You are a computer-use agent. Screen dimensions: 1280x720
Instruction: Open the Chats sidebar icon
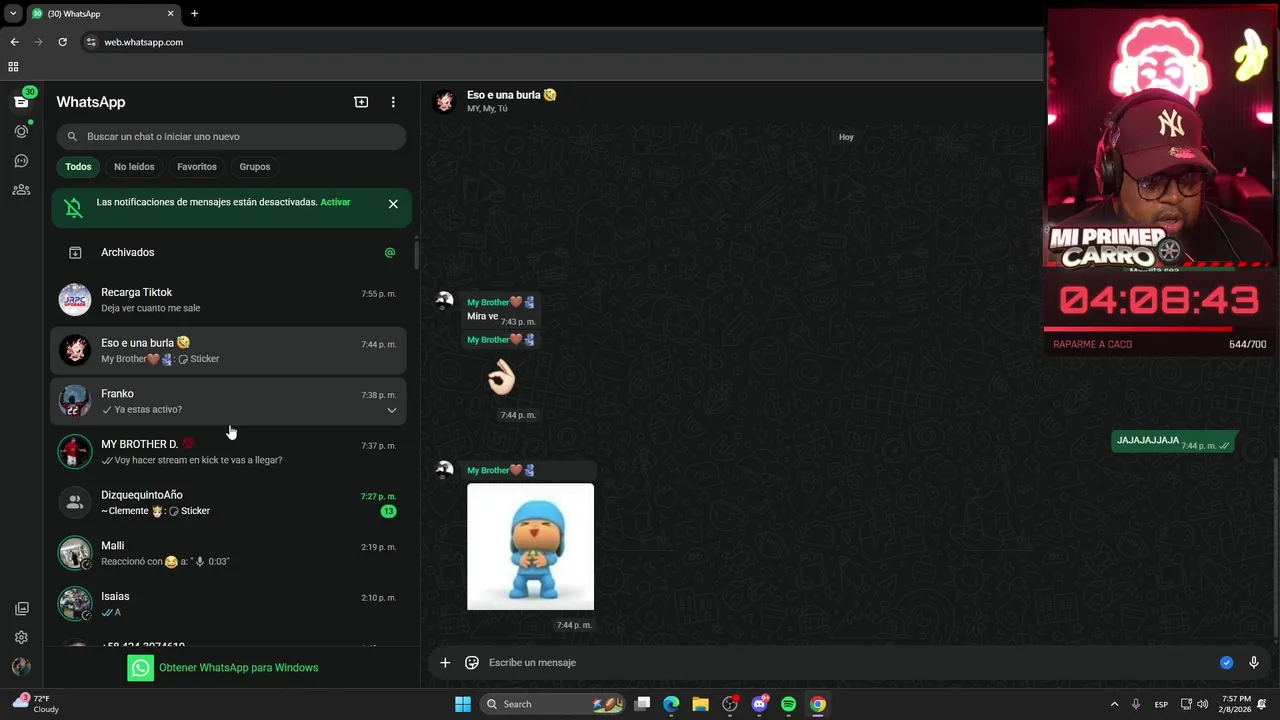coord(21,102)
